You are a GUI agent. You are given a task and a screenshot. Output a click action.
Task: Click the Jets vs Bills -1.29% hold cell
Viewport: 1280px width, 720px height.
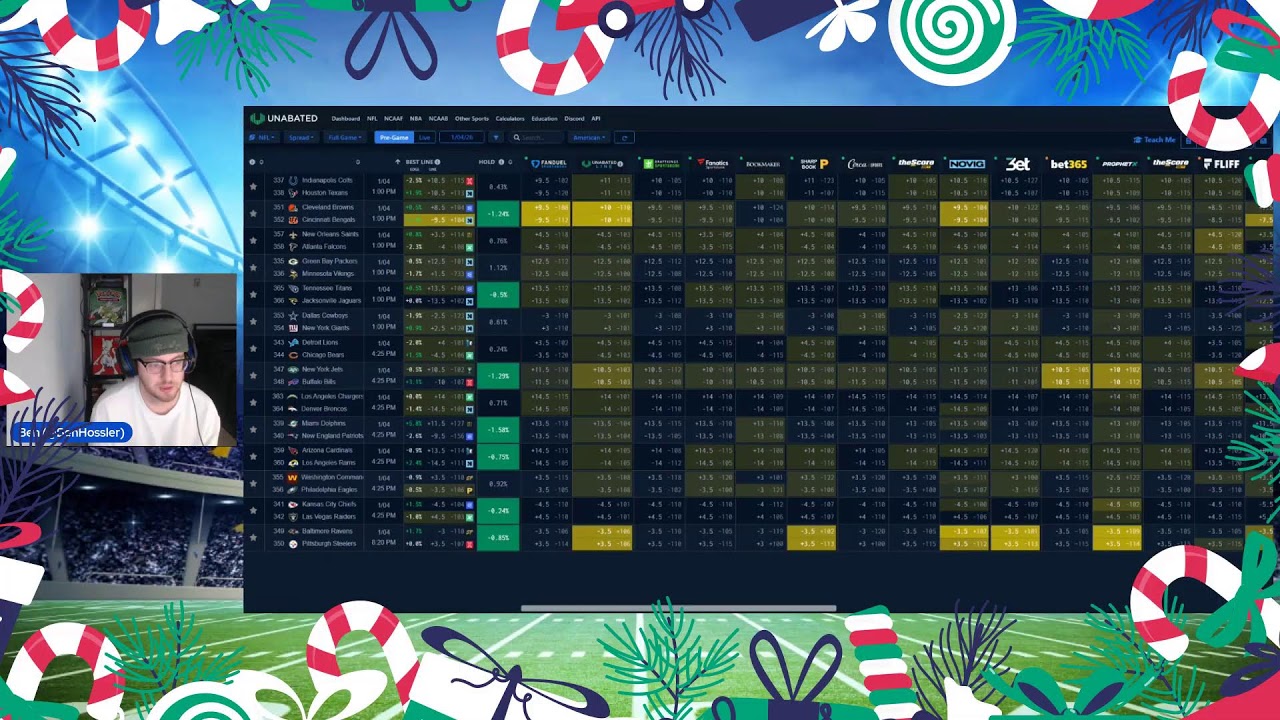click(x=498, y=376)
